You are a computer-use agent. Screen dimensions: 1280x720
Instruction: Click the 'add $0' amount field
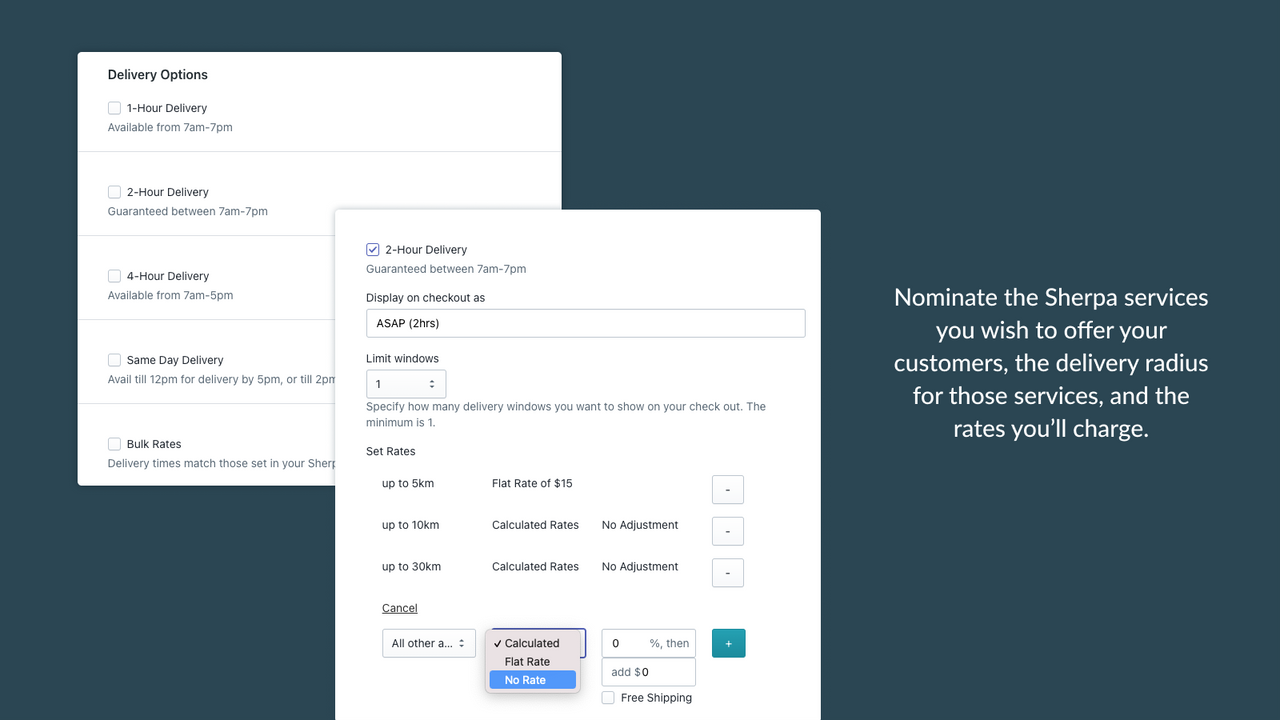pos(648,671)
